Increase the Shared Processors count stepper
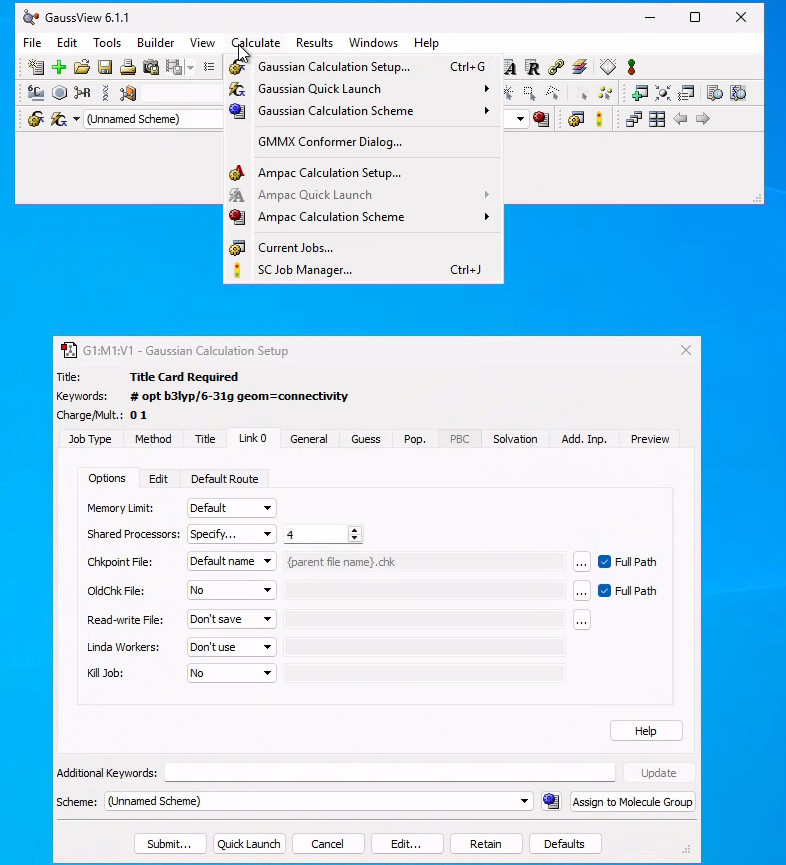This screenshot has width=786, height=865. click(355, 530)
